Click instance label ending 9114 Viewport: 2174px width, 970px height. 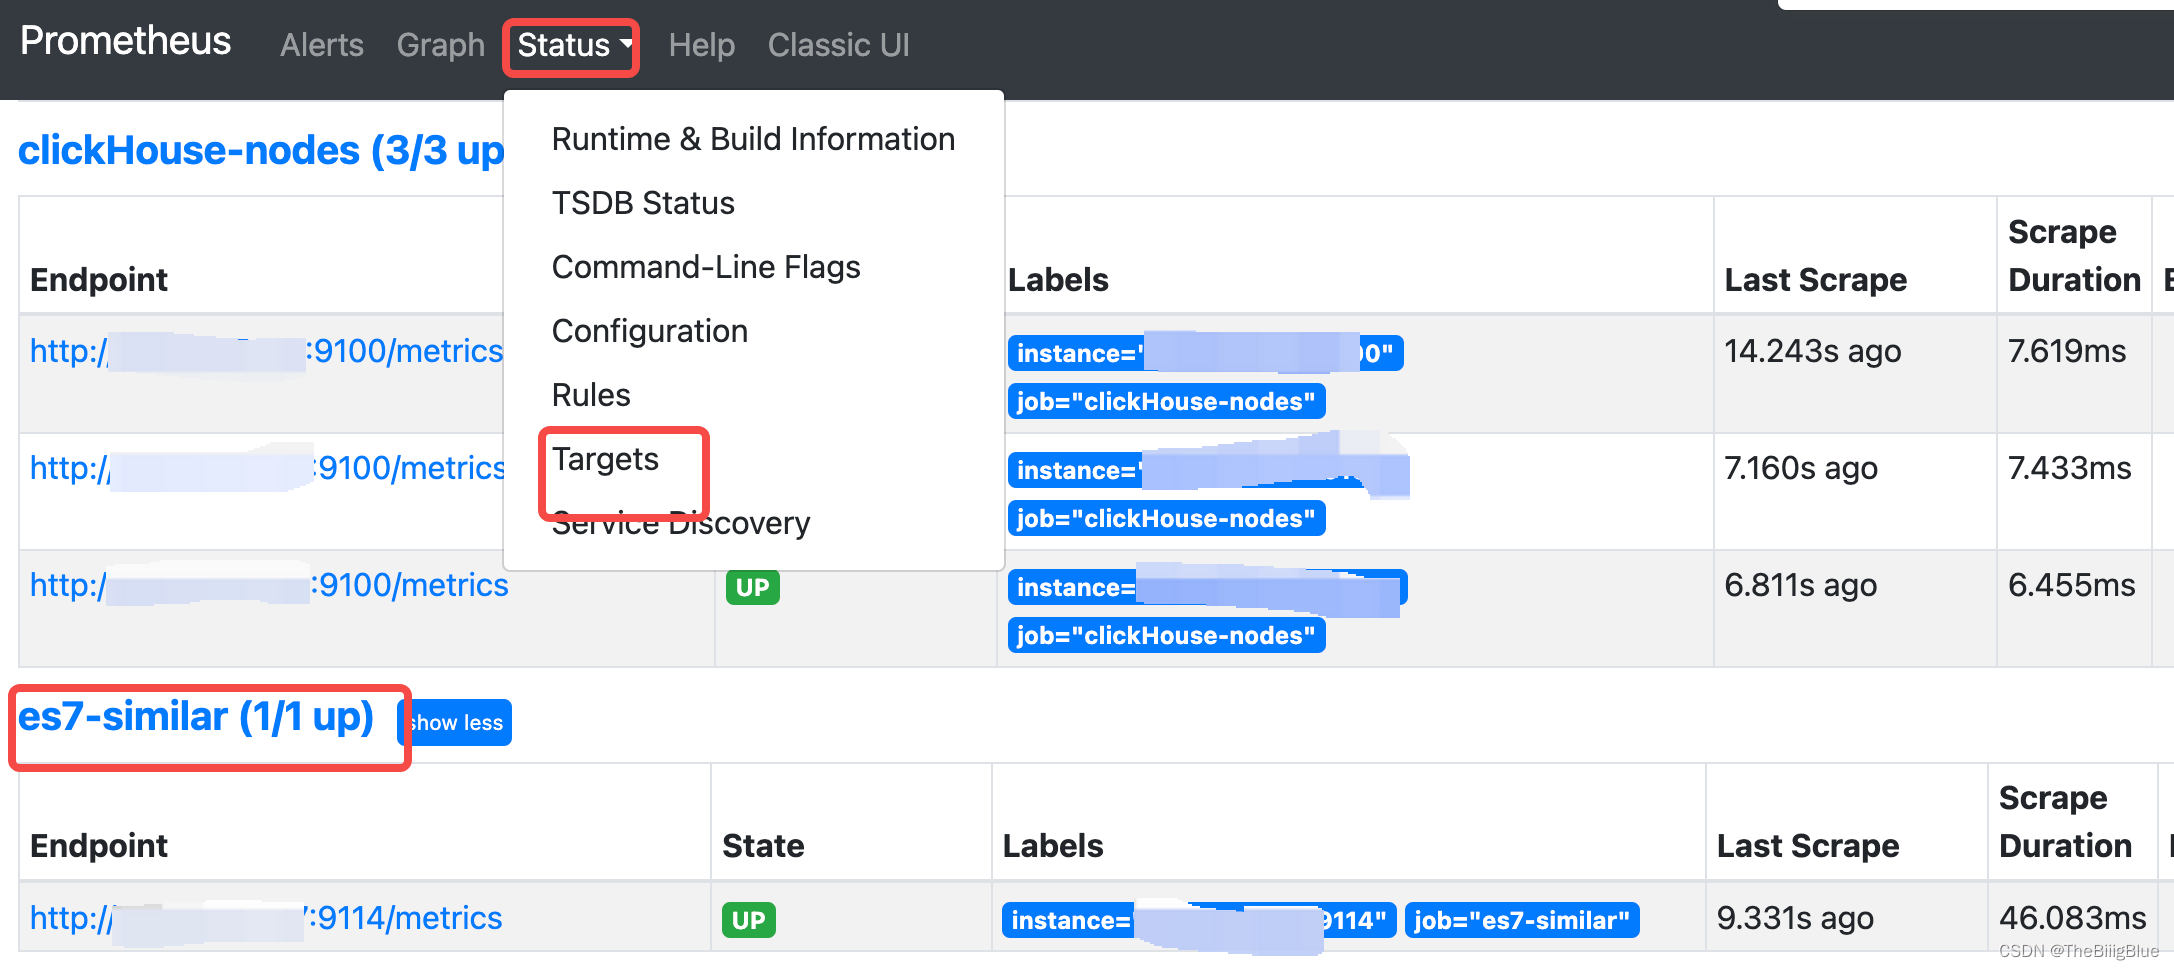click(x=1198, y=920)
